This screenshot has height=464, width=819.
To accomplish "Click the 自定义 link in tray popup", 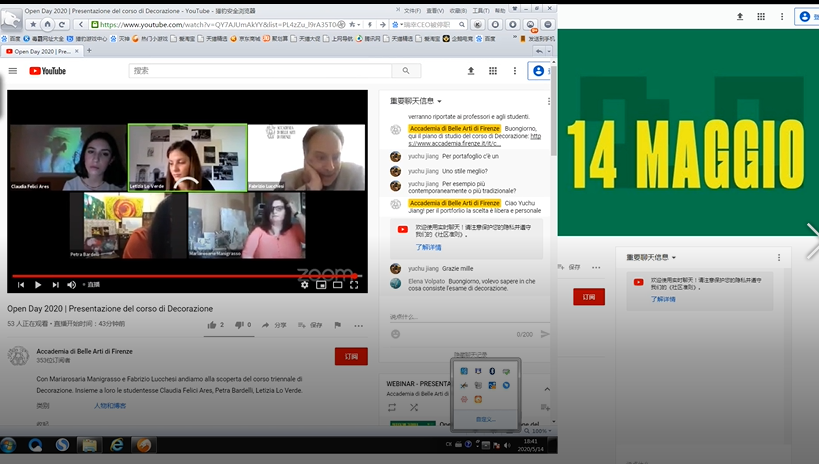I will click(486, 419).
